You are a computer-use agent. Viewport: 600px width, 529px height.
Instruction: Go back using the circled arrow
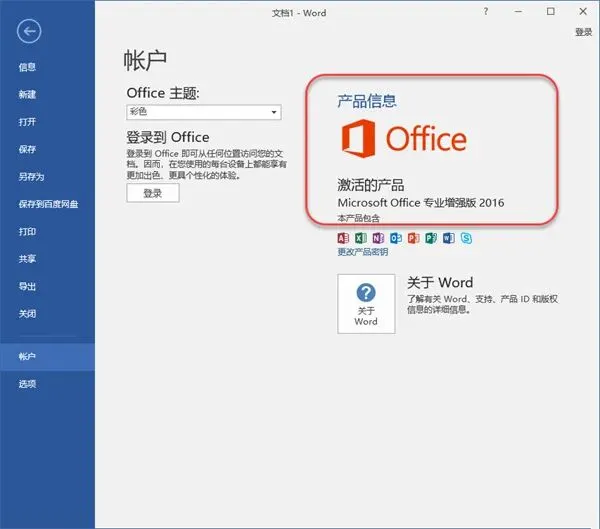click(x=29, y=31)
